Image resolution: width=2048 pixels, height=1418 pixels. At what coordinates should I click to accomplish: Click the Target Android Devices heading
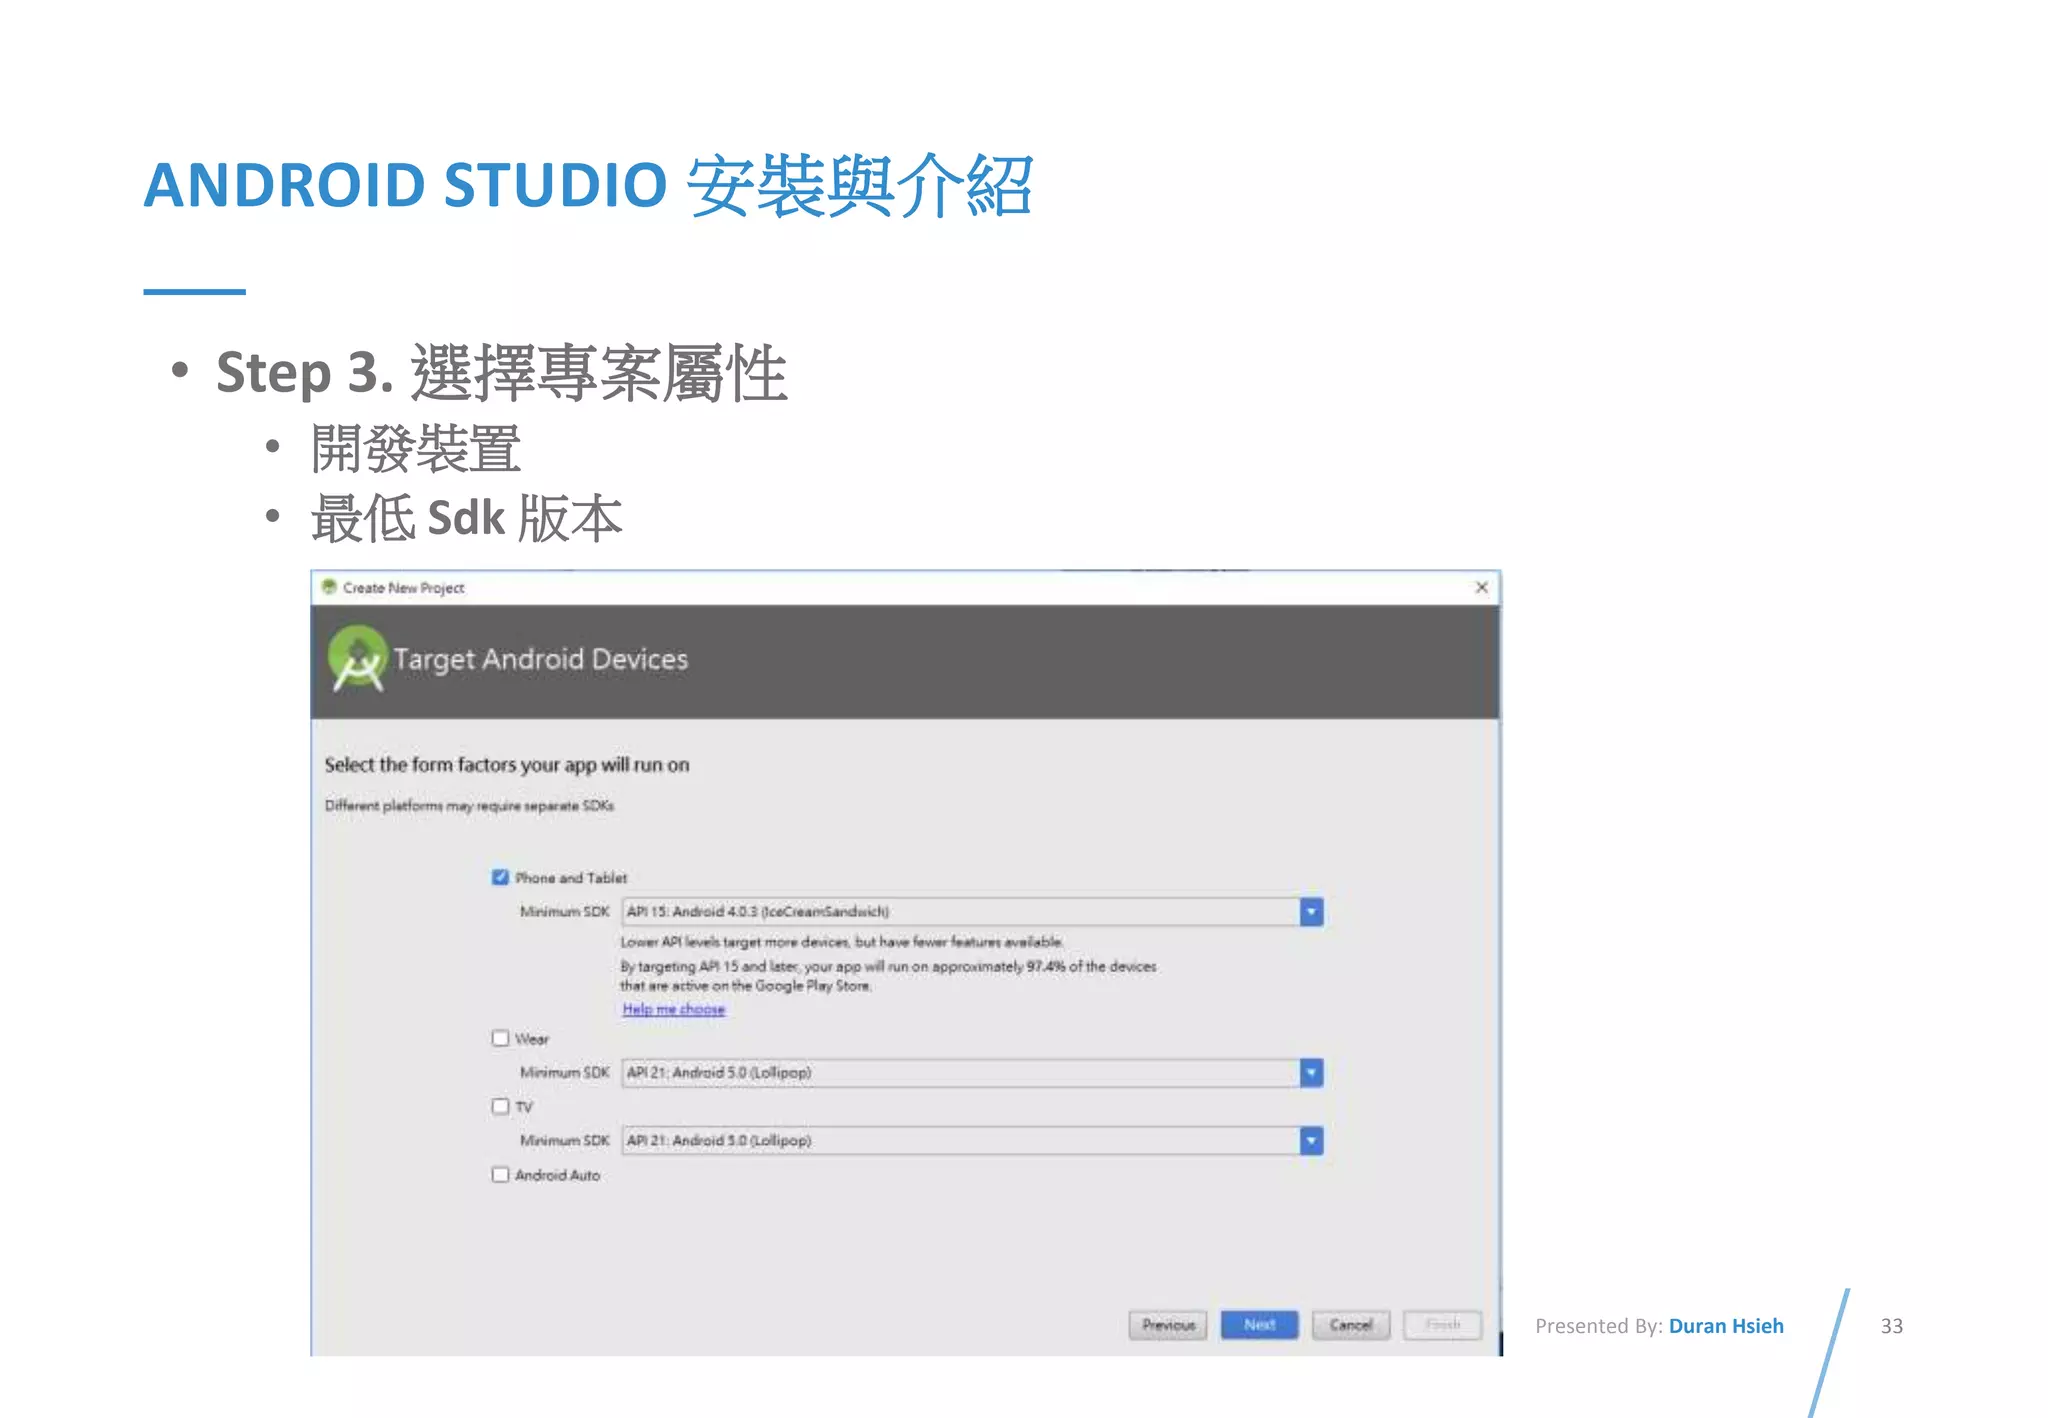(x=540, y=659)
